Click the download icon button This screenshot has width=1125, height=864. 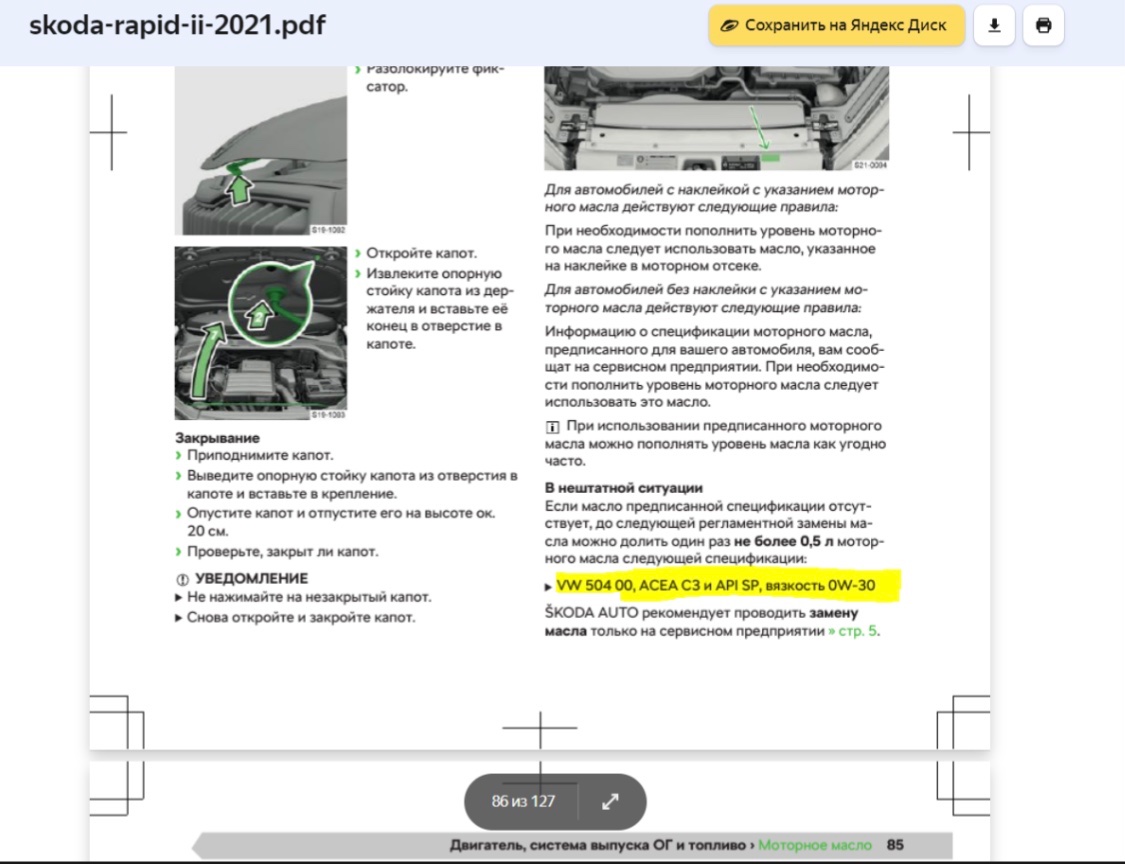[994, 25]
